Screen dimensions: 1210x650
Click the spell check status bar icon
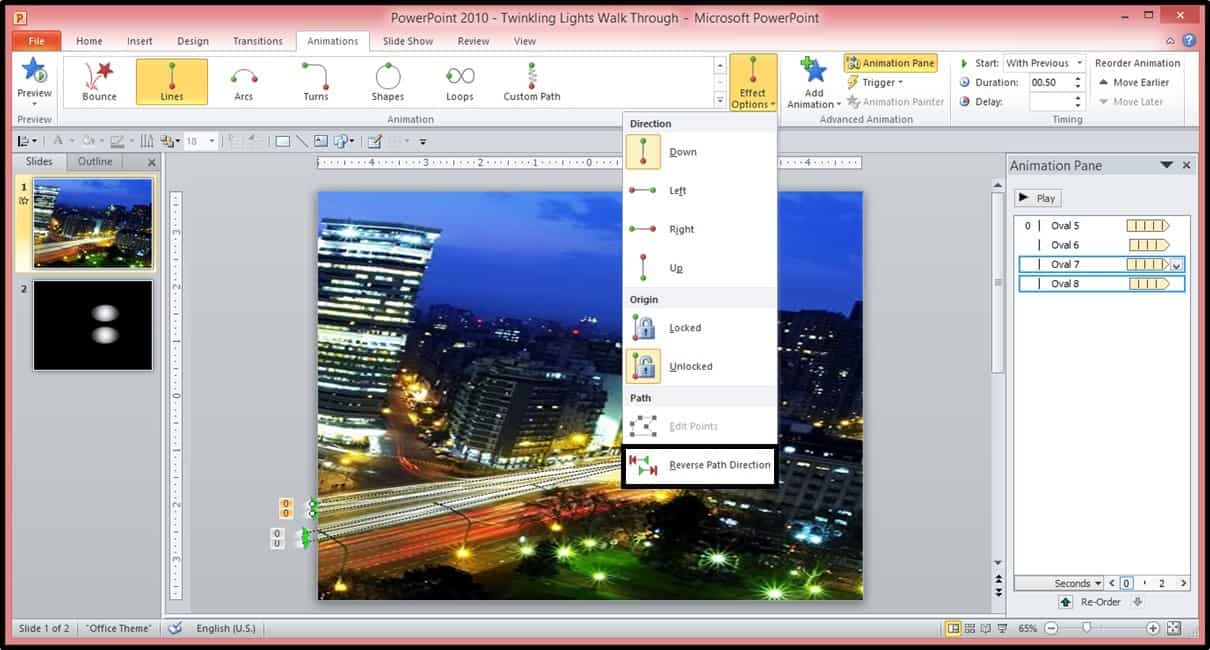click(175, 628)
